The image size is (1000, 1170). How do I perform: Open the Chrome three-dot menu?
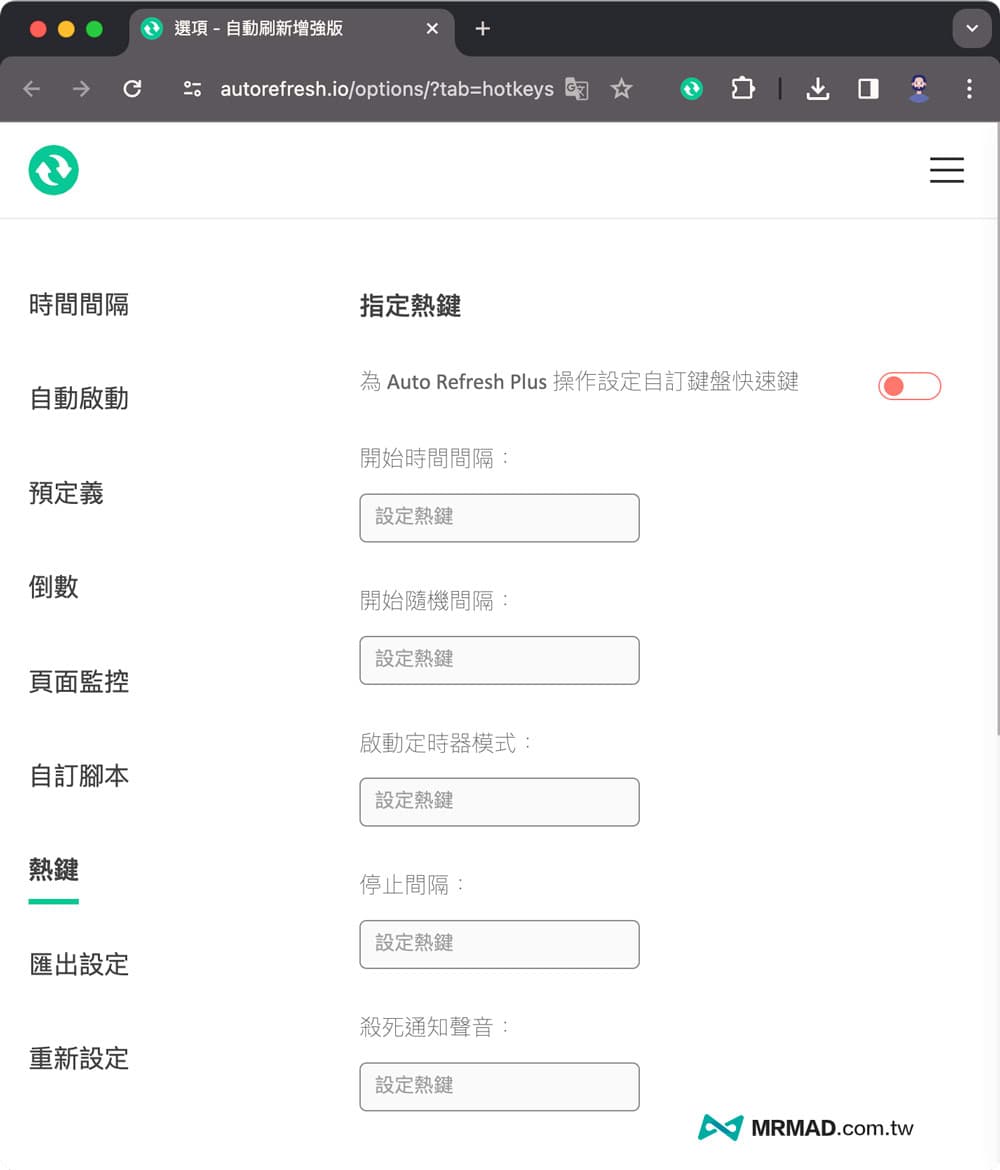click(x=969, y=90)
